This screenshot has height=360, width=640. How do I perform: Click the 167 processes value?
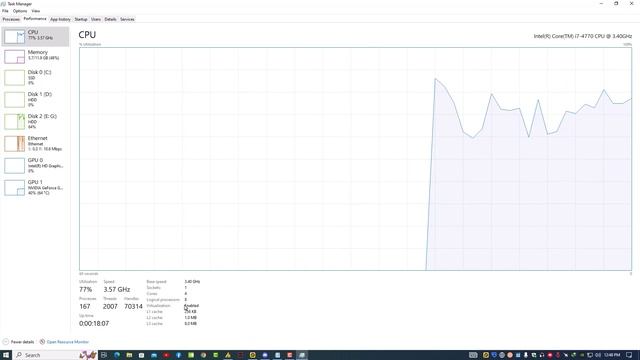(x=84, y=307)
